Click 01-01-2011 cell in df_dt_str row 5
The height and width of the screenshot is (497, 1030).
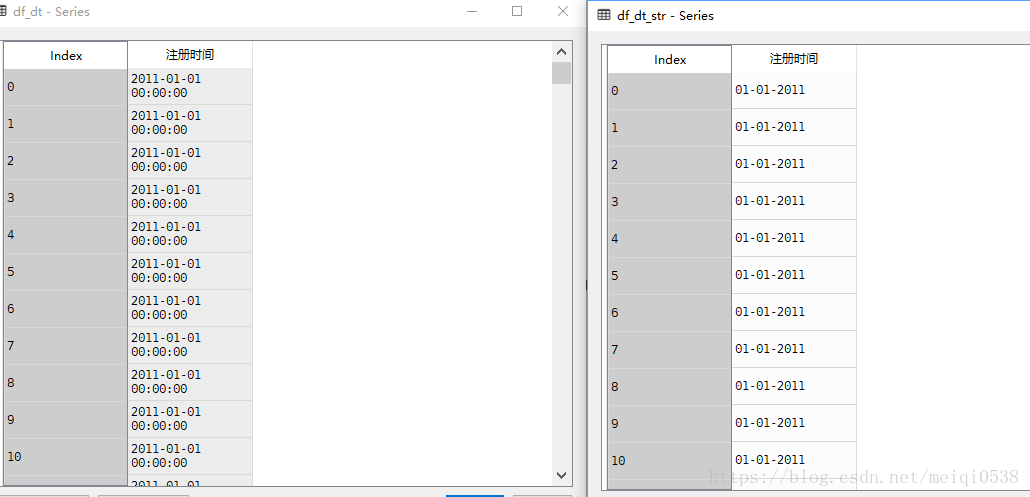point(794,275)
